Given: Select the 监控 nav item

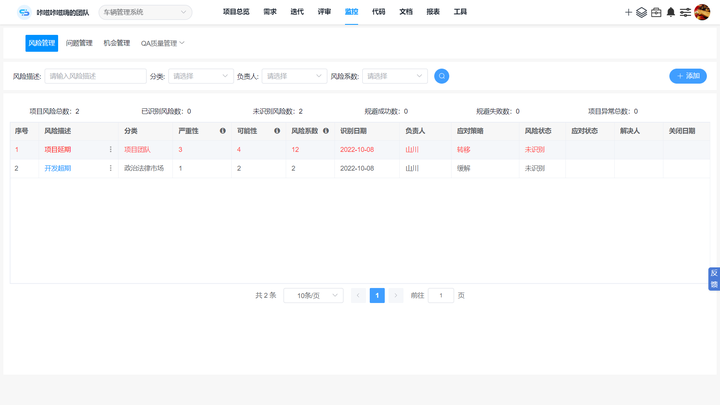Looking at the screenshot, I should coord(351,12).
